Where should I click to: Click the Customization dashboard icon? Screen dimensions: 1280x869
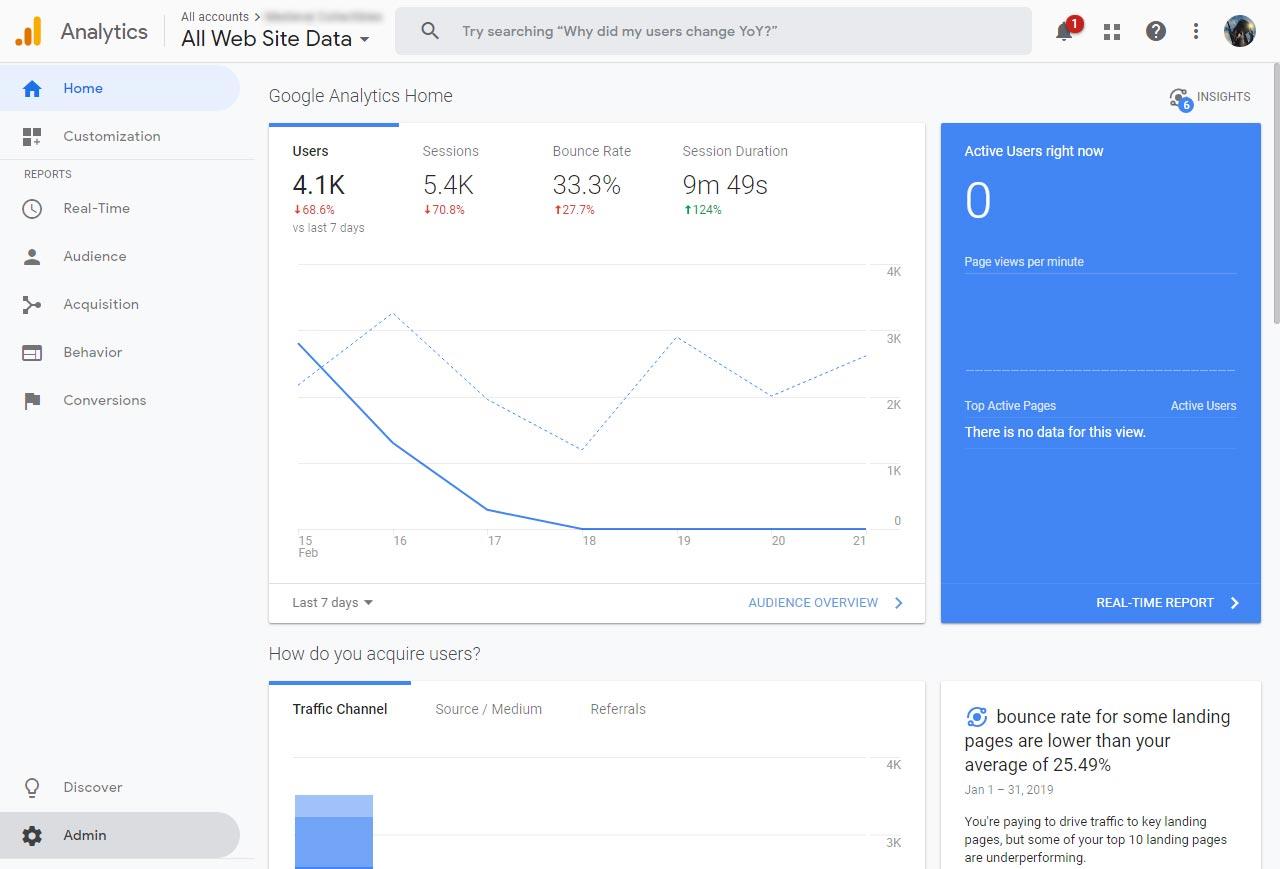coord(32,136)
